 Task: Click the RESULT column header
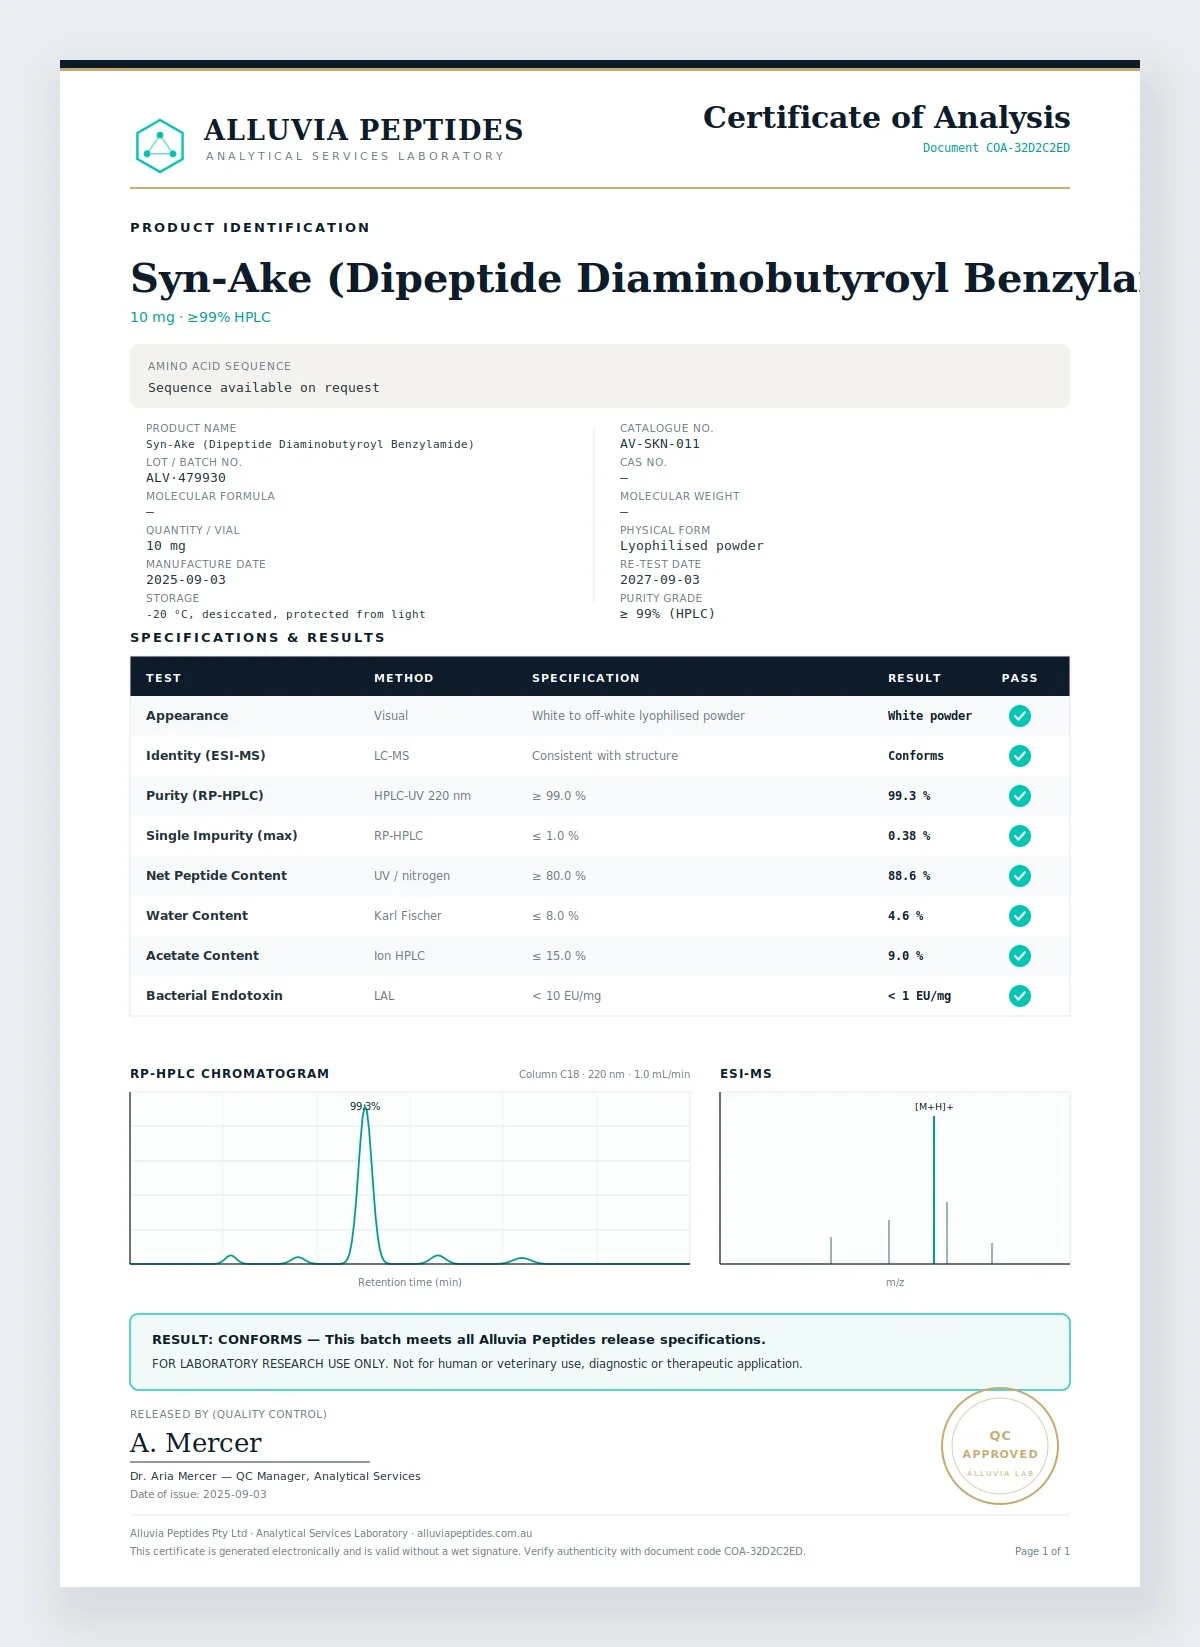(915, 678)
